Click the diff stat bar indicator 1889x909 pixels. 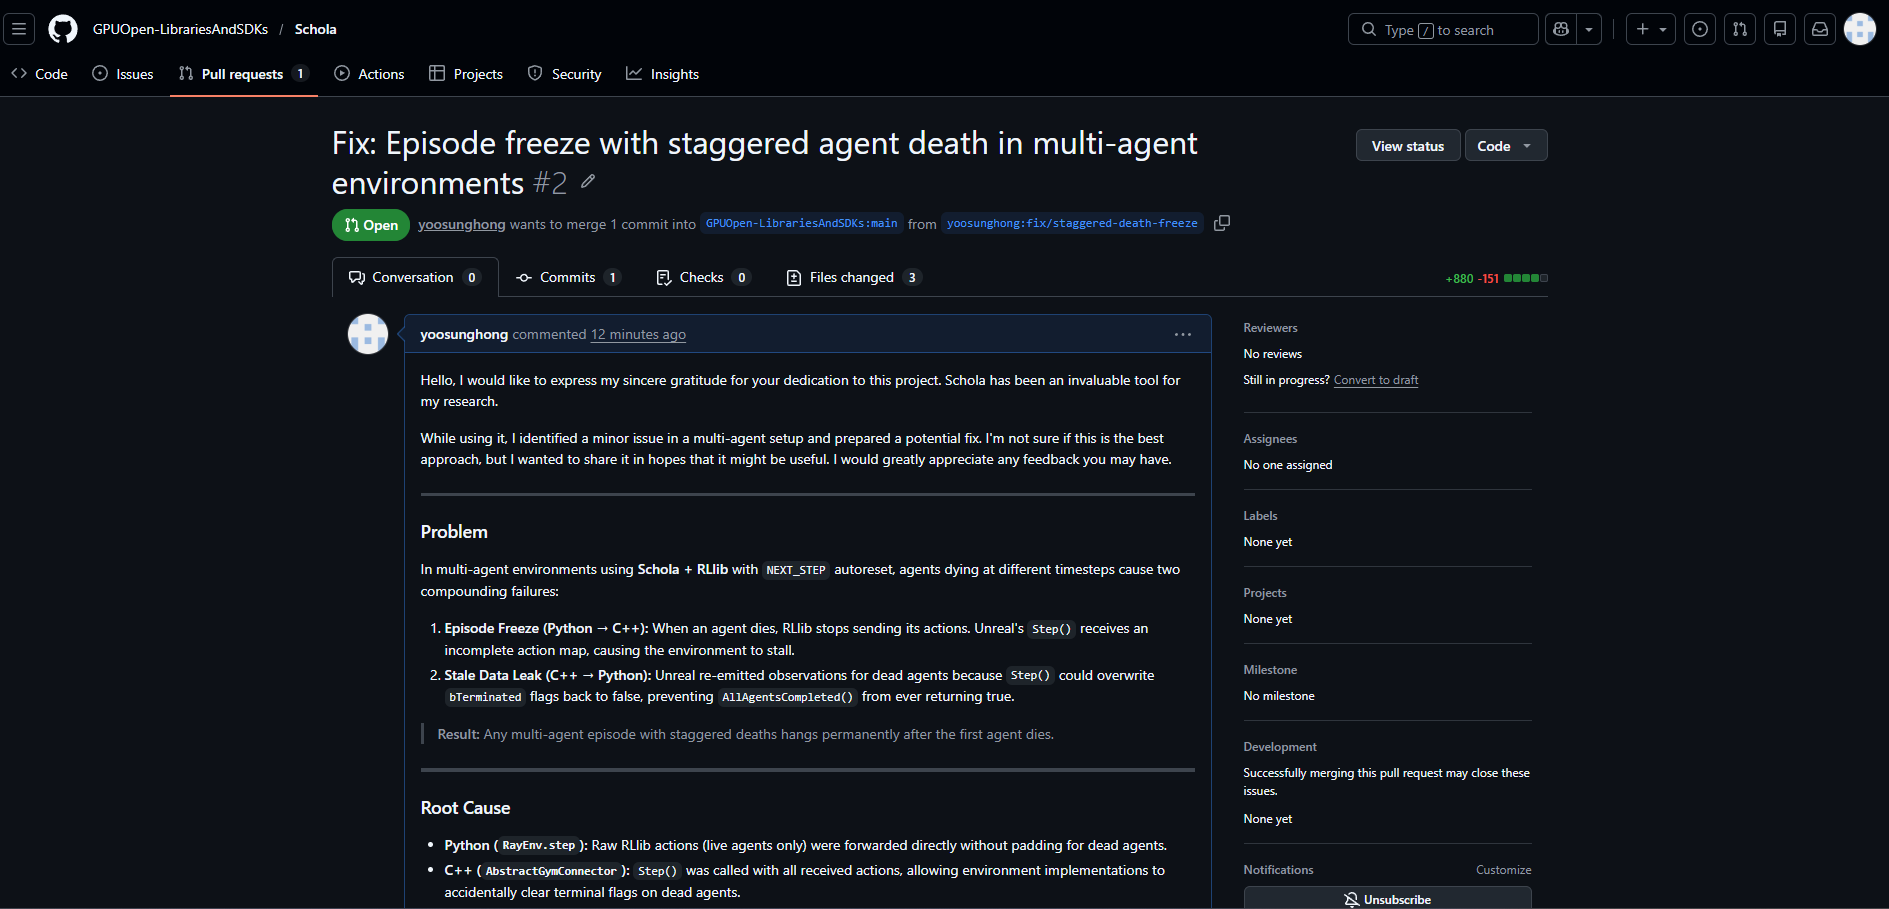point(1525,278)
